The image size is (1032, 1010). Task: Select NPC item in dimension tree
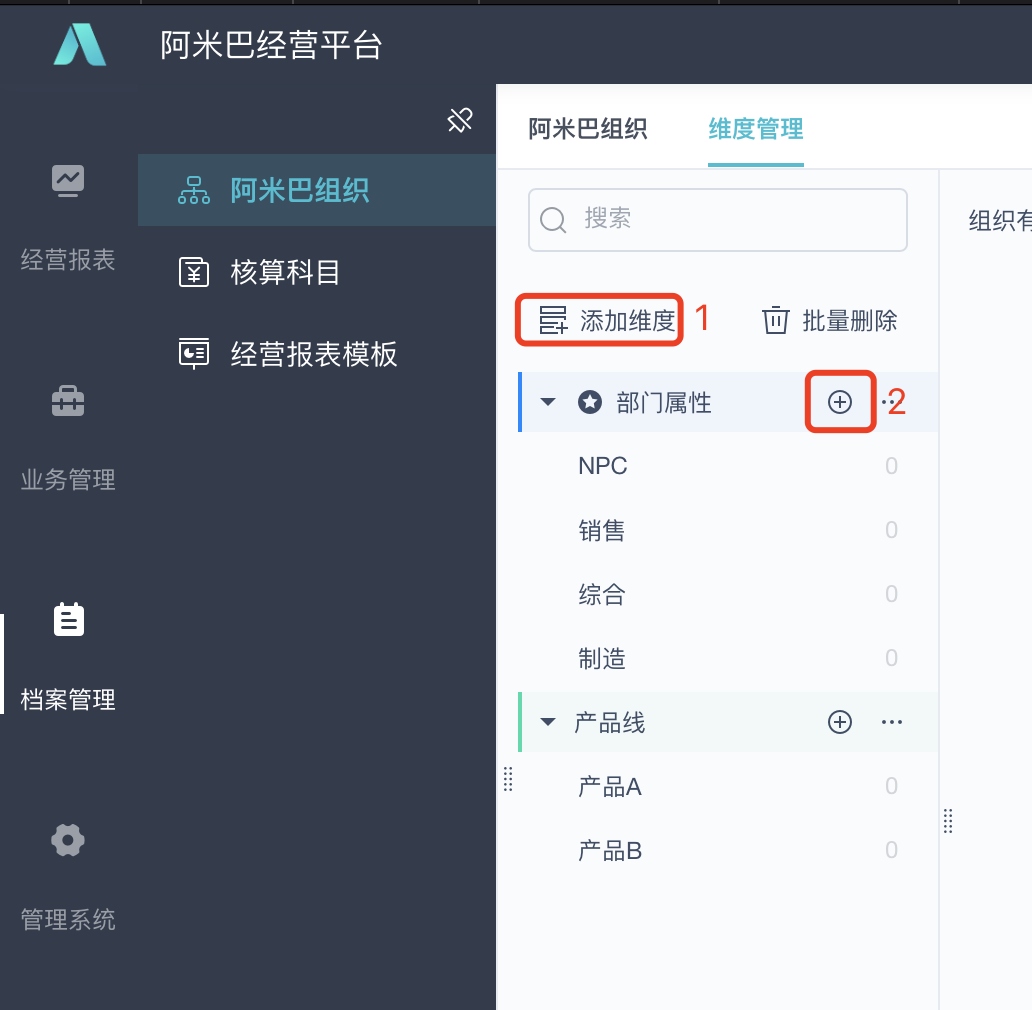coord(603,466)
